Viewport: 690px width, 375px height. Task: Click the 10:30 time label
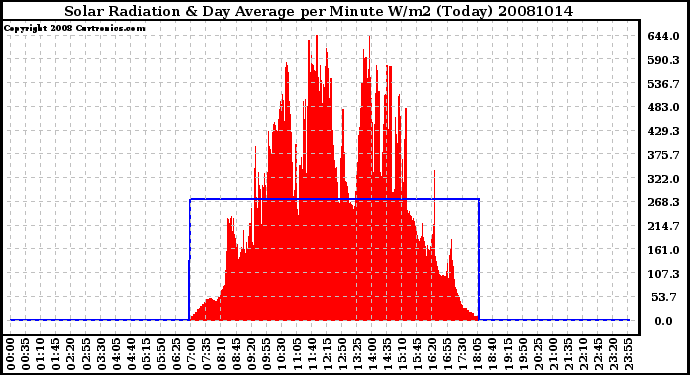282,354
